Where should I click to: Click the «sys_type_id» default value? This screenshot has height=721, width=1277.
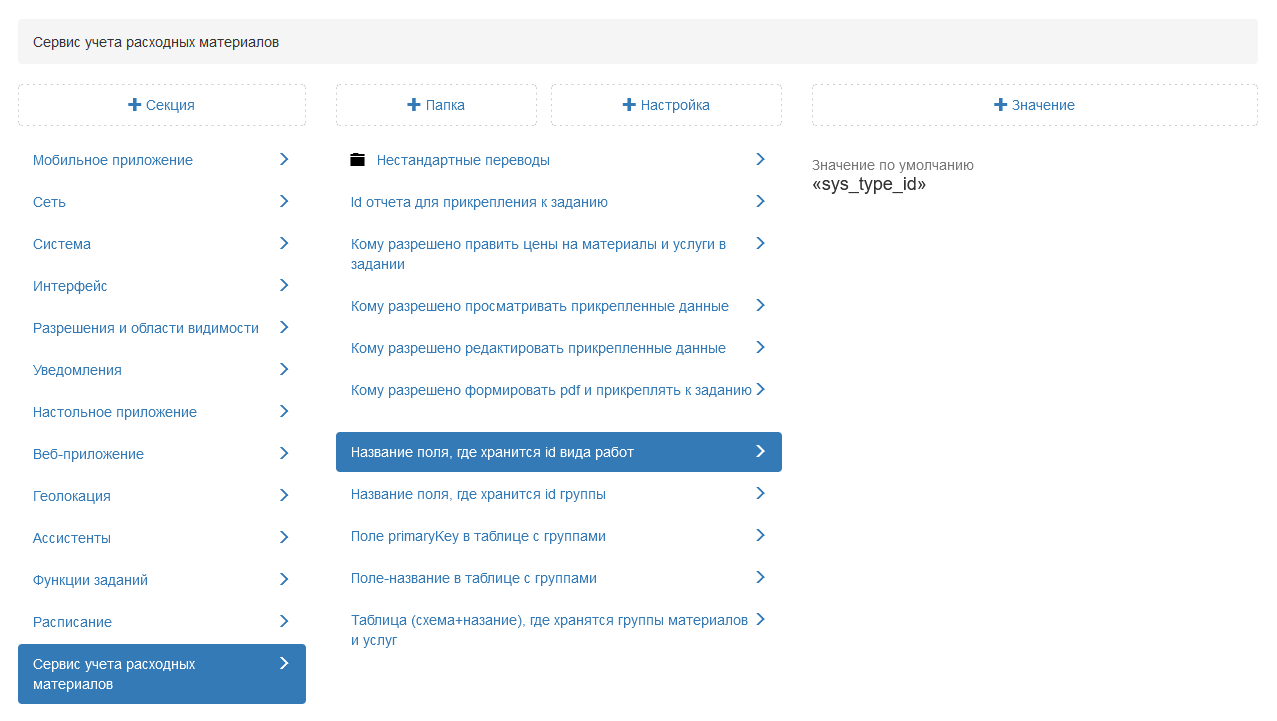click(869, 185)
